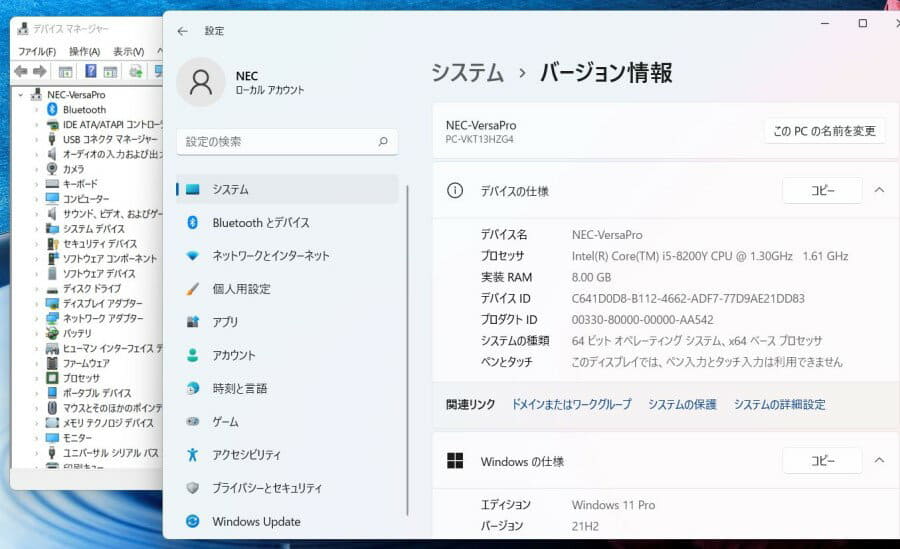The width and height of the screenshot is (900, 549).
Task: Expand the USB コネクタ マネージャー node
Action: pyautogui.click(x=37, y=139)
